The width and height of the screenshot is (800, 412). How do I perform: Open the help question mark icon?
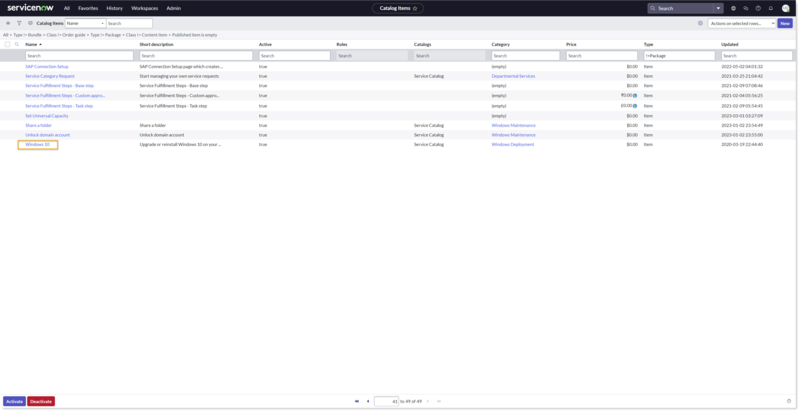758,8
